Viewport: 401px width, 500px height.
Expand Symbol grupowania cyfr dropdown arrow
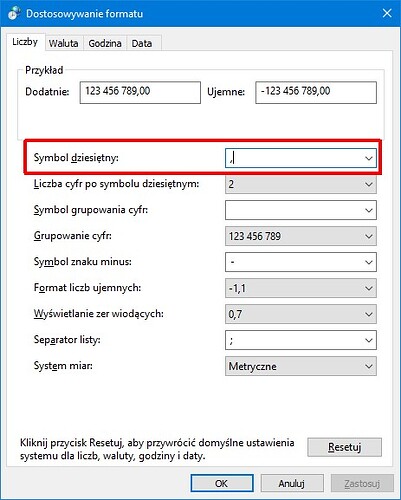pyautogui.click(x=369, y=210)
